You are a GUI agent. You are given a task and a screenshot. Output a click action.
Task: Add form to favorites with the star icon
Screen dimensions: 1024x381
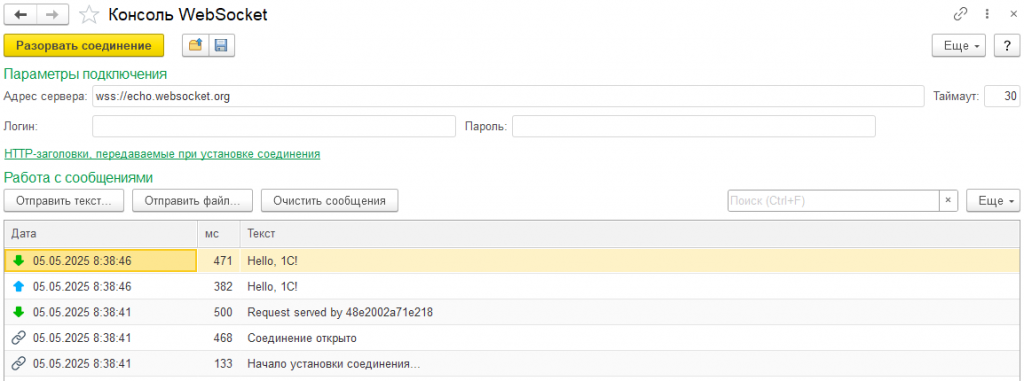click(89, 14)
